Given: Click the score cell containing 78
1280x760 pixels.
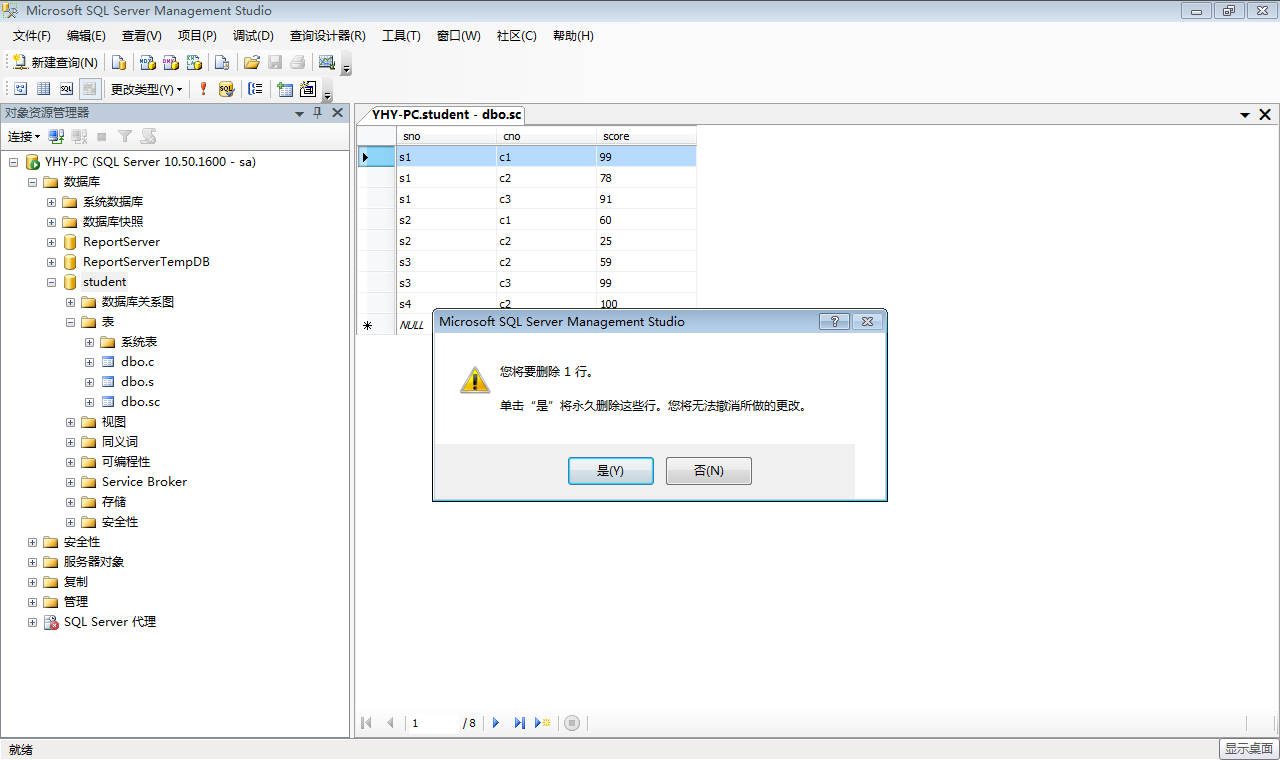Looking at the screenshot, I should click(x=646, y=178).
